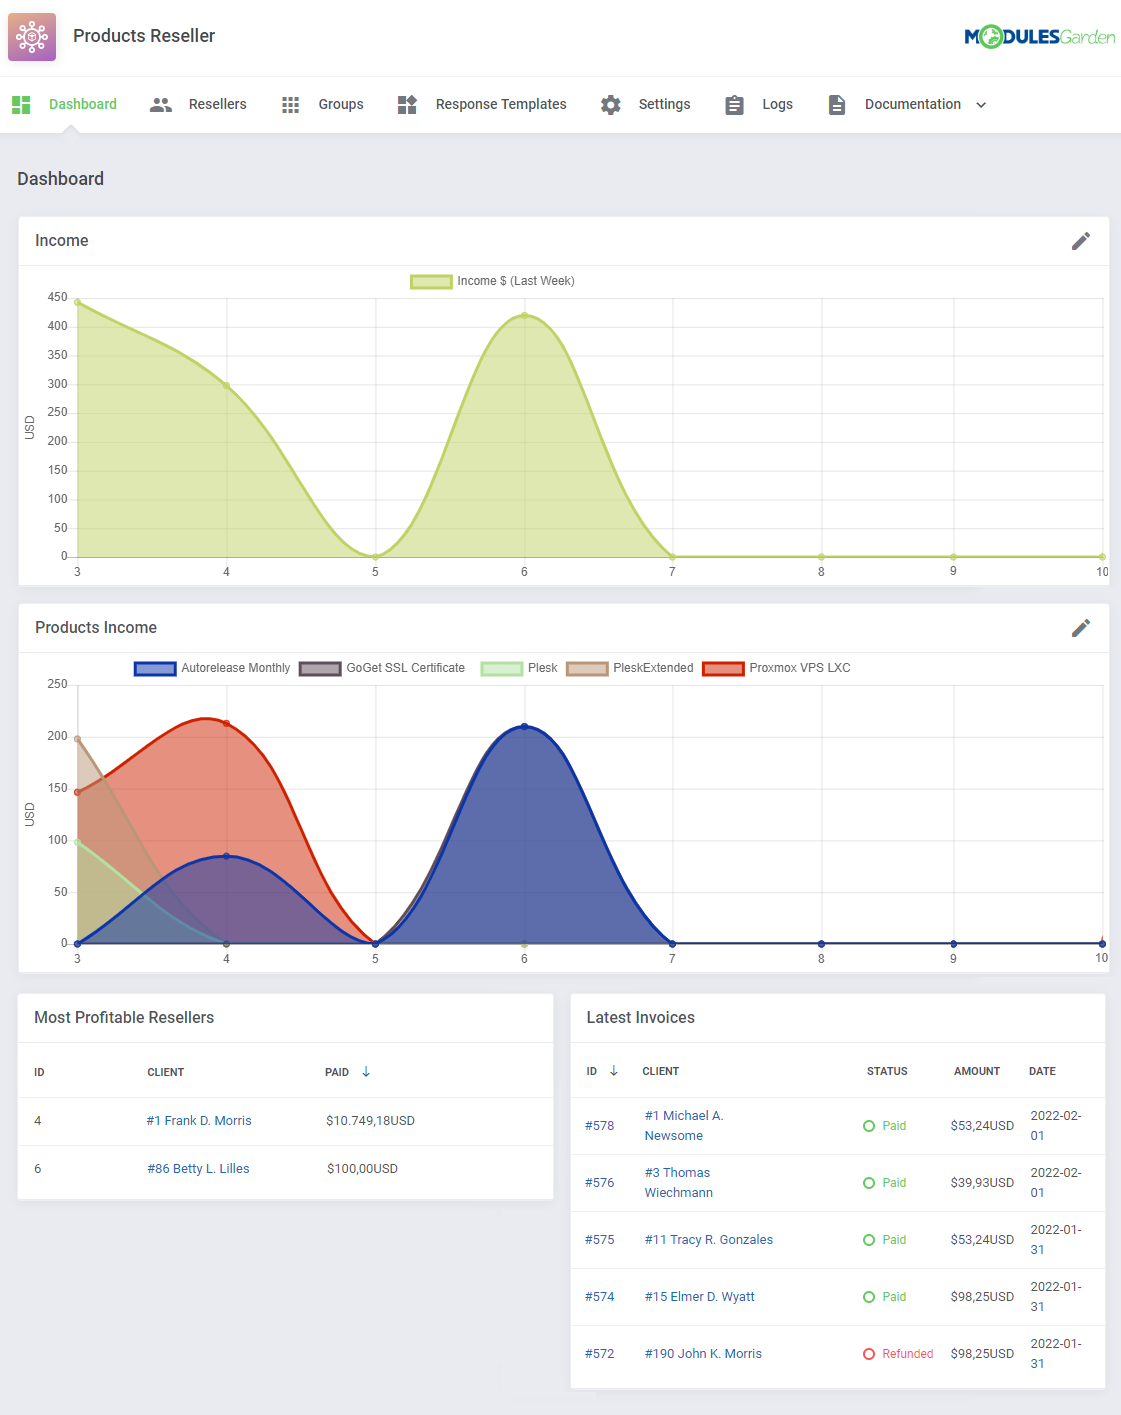Toggle Autorelease Monthly legend swatch
Image resolution: width=1121 pixels, height=1415 pixels.
pos(155,669)
